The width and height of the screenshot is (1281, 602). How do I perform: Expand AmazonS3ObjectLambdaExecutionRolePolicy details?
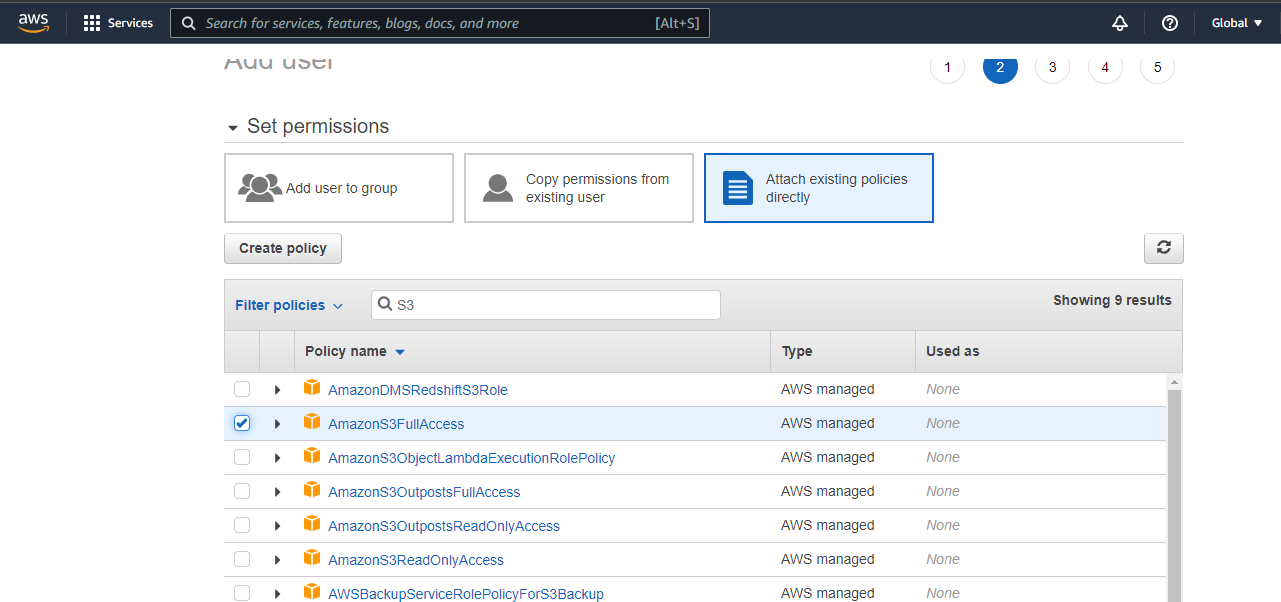click(277, 458)
